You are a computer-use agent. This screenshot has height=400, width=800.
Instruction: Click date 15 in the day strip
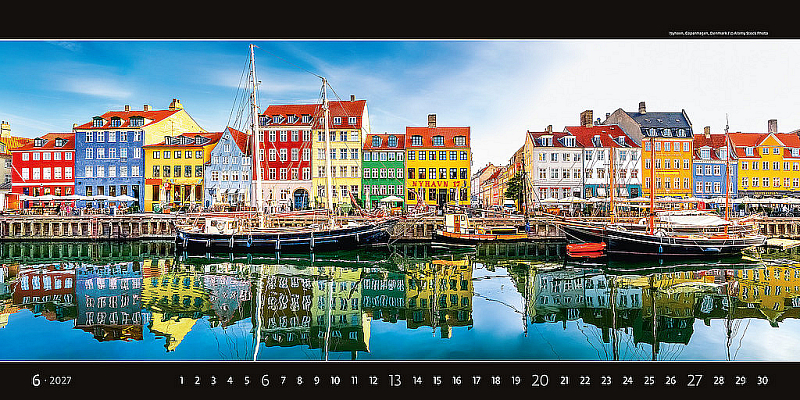pos(437,381)
